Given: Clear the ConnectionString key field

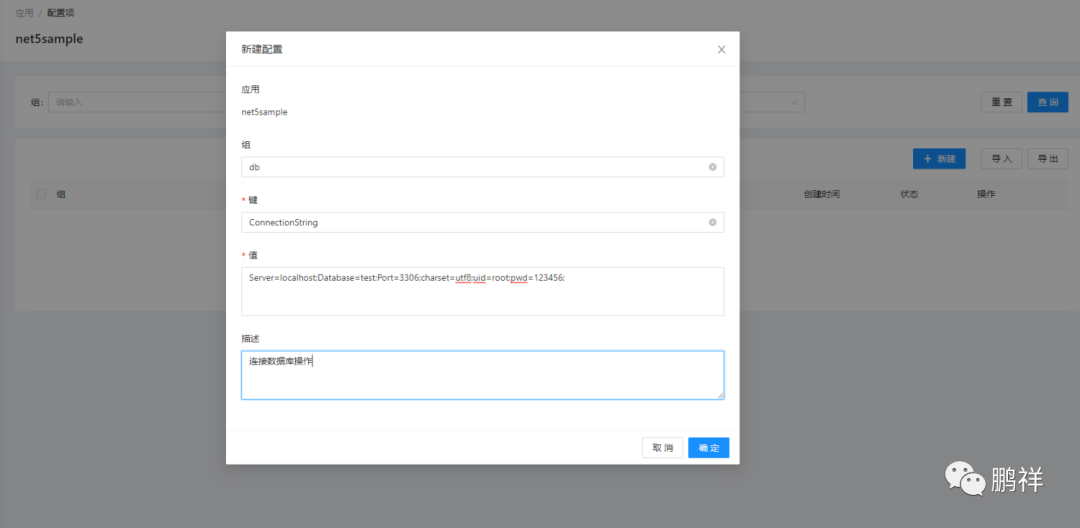Looking at the screenshot, I should 712,222.
